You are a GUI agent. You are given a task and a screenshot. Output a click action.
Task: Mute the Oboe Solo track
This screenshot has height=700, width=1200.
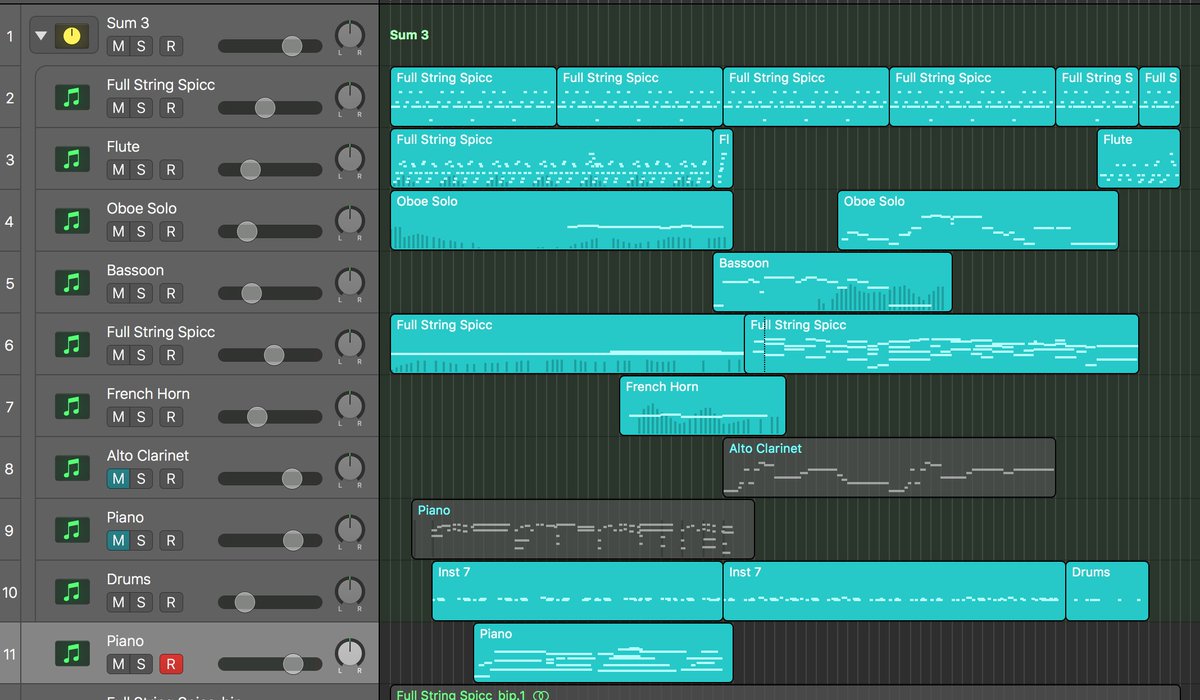coord(118,232)
